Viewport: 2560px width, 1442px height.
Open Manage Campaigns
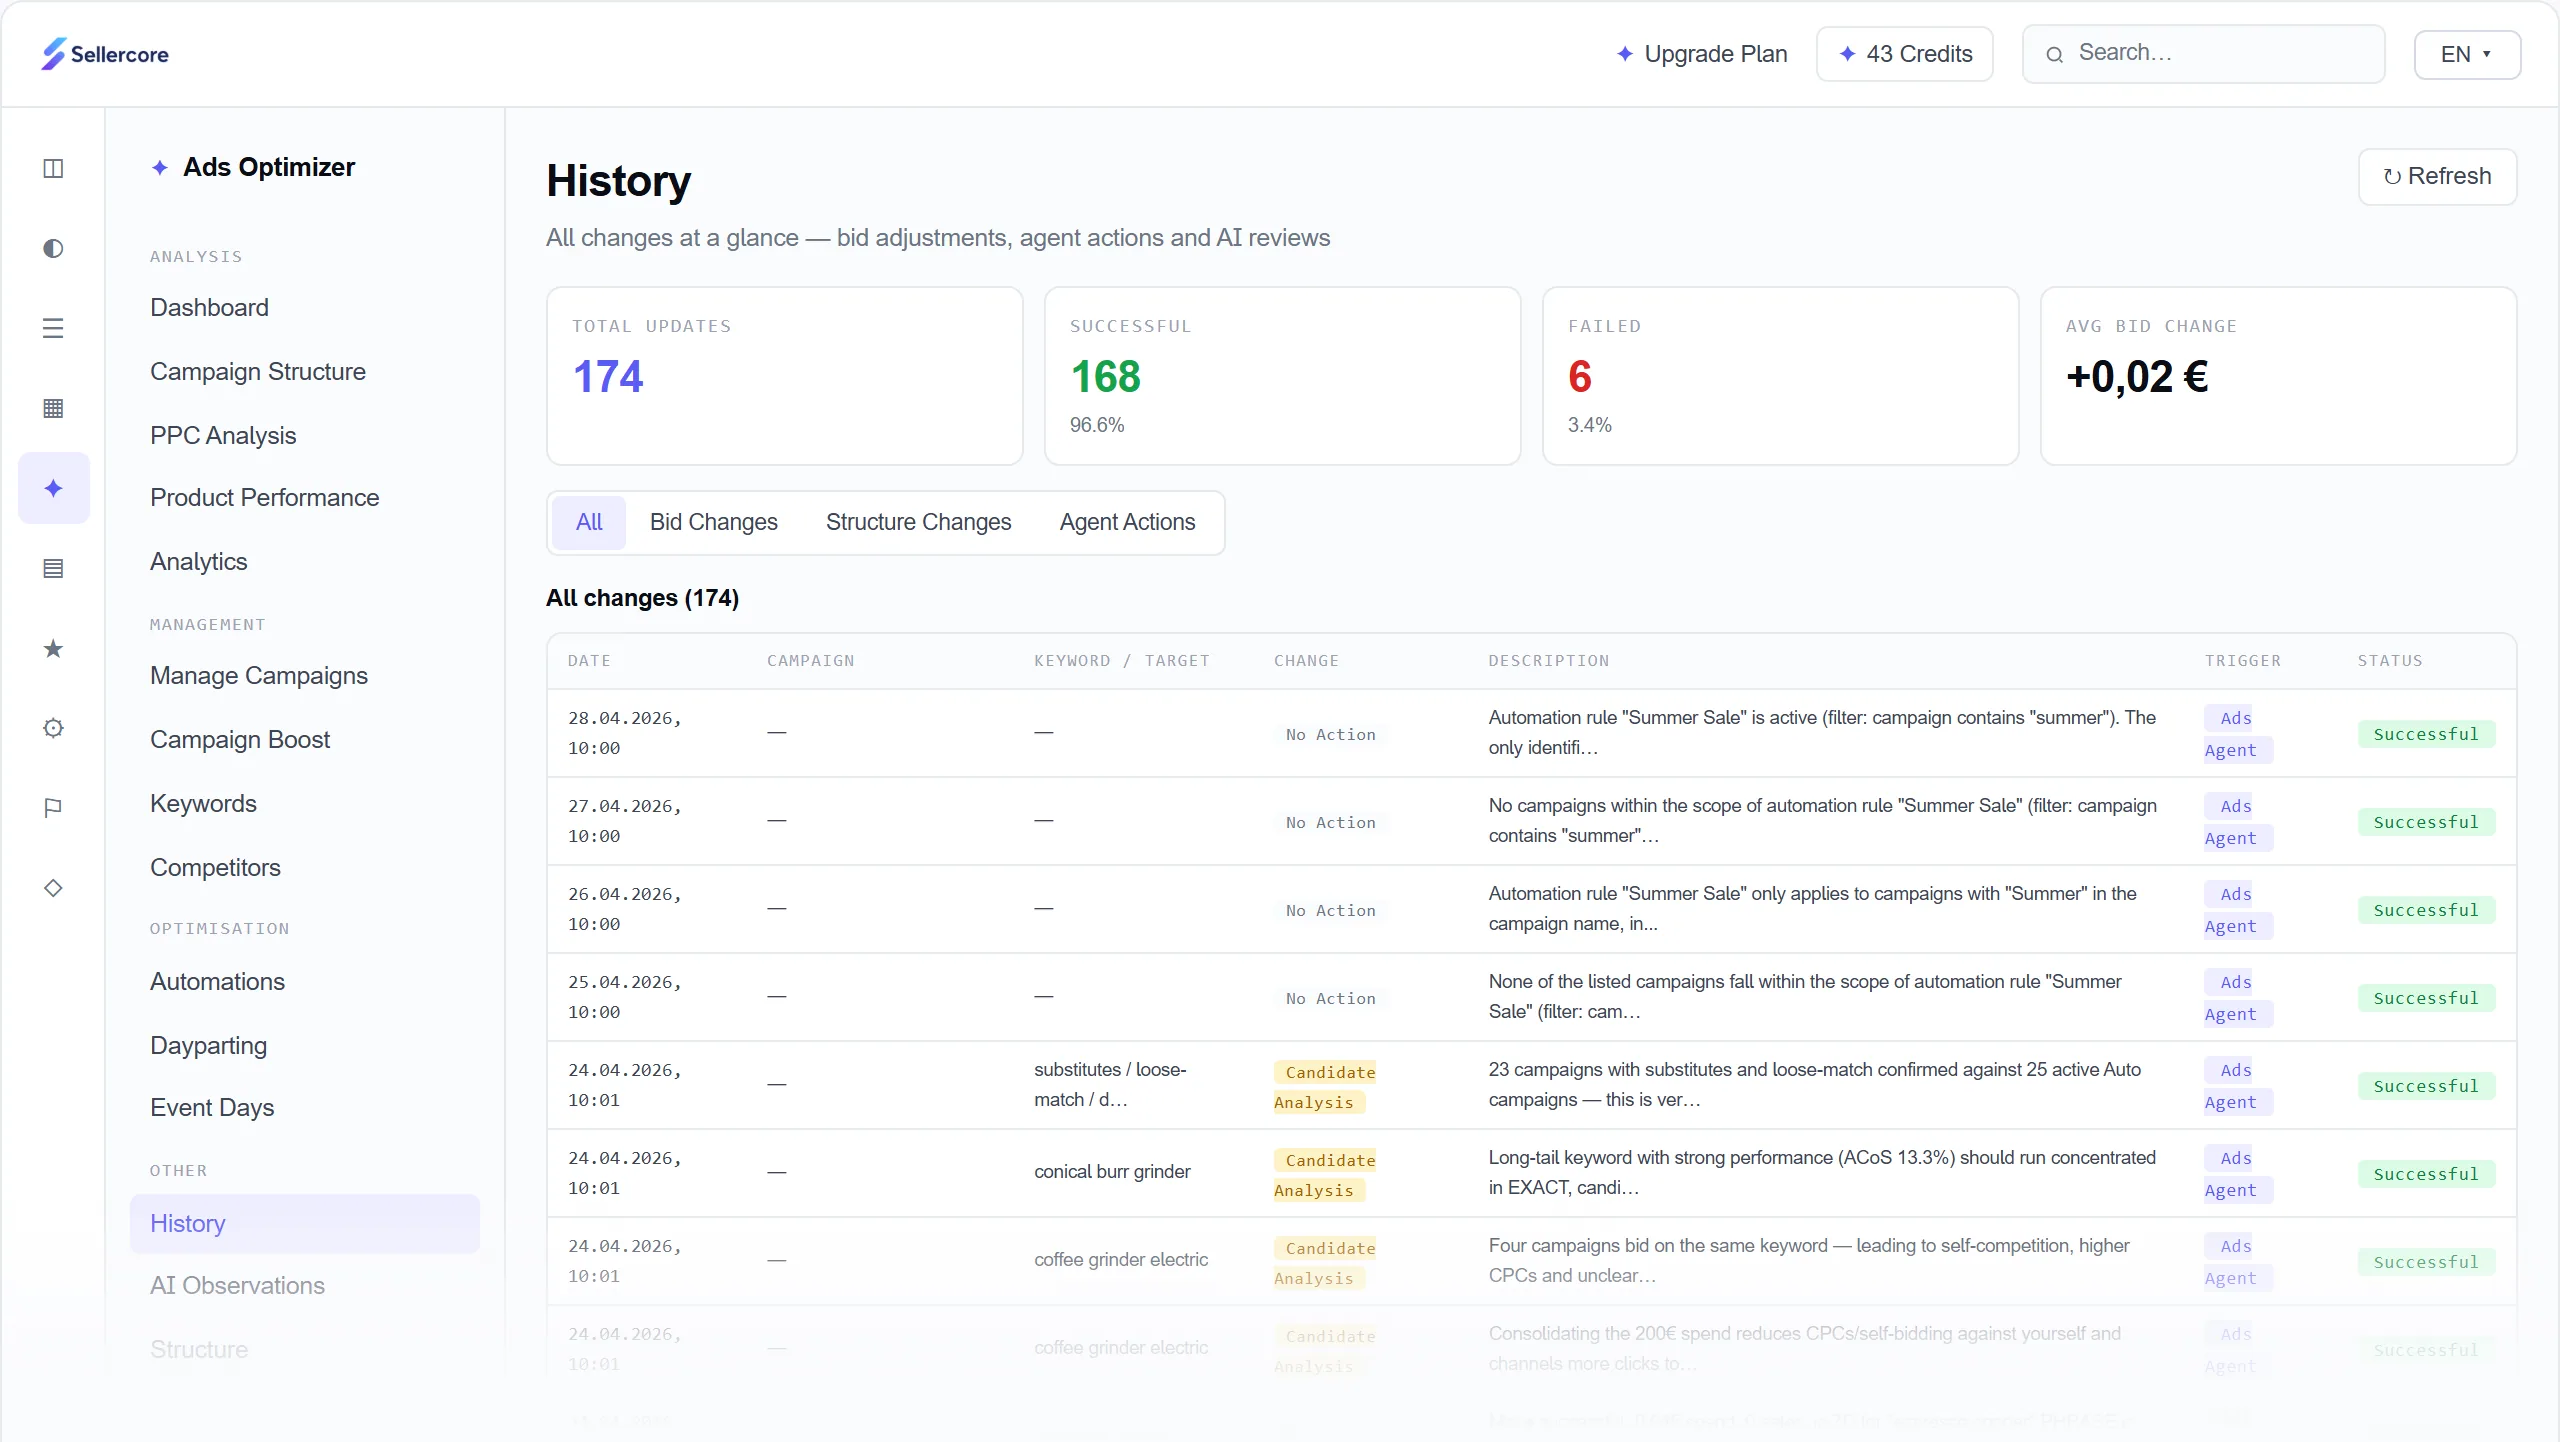259,676
